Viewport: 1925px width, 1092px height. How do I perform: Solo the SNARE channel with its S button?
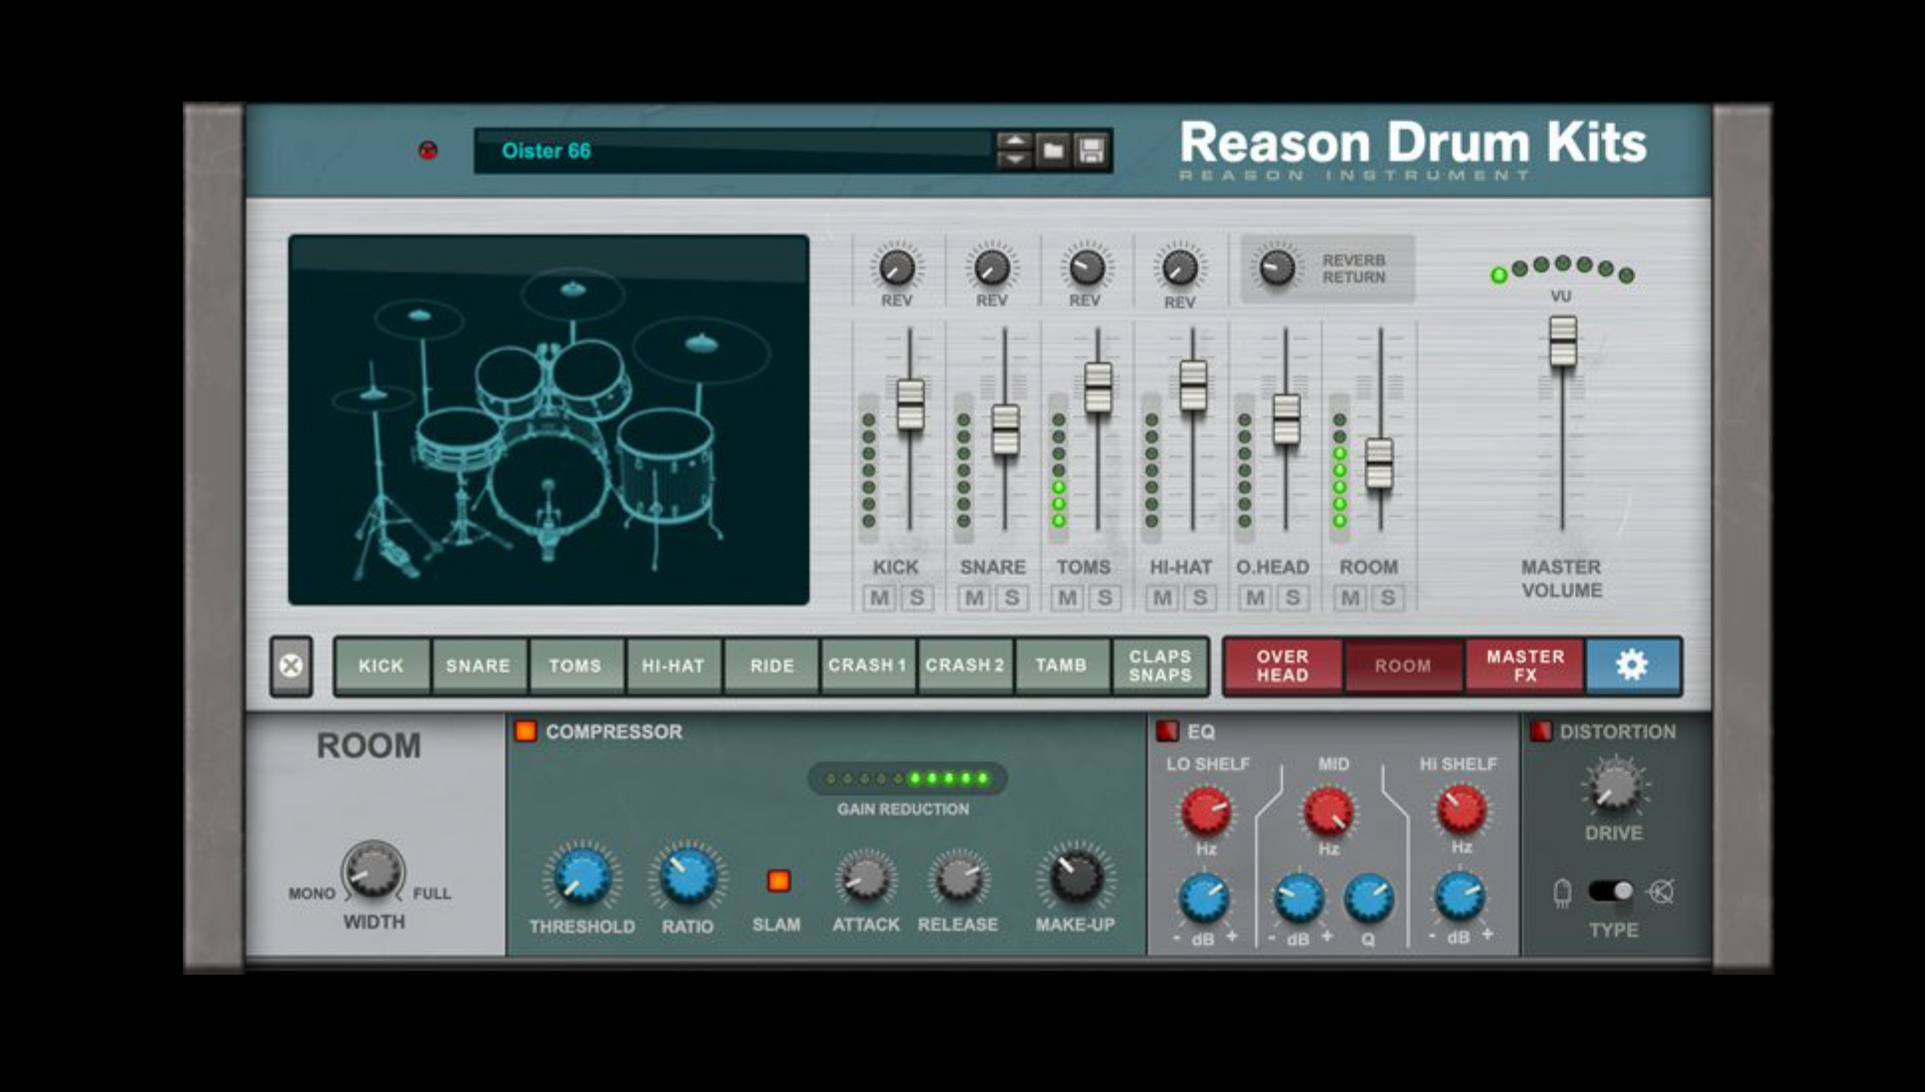[1011, 597]
